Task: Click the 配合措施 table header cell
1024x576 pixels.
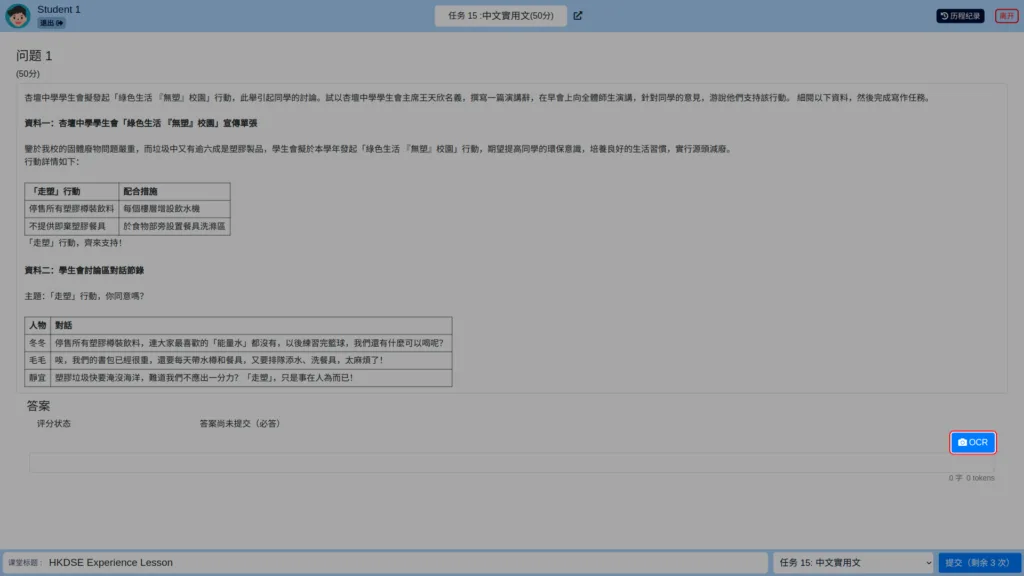Action: [x=174, y=191]
